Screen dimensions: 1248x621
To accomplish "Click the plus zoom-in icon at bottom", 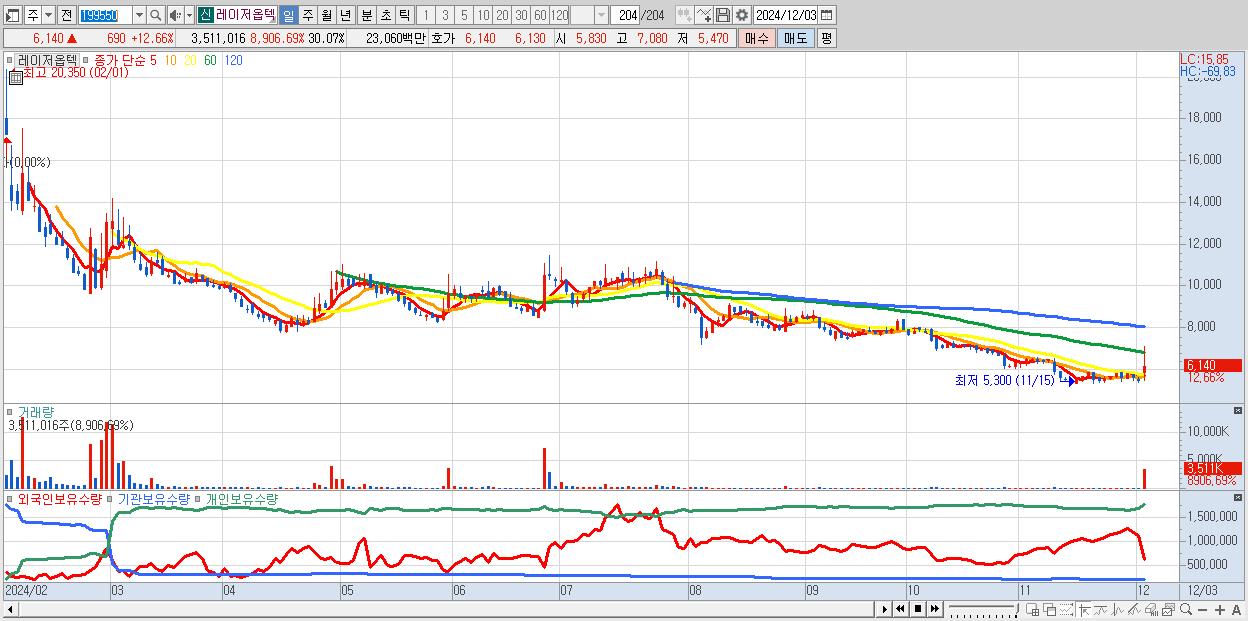I will coord(1220,610).
